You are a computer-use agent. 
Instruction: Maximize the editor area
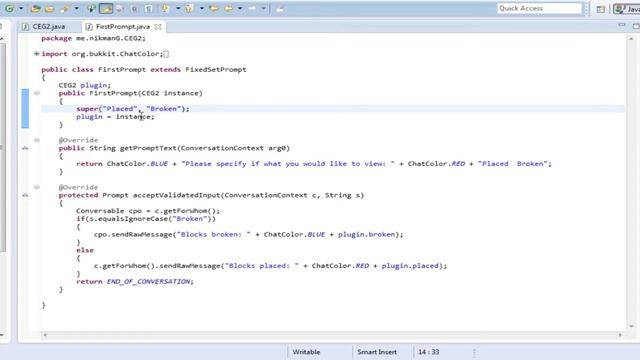click(x=636, y=26)
